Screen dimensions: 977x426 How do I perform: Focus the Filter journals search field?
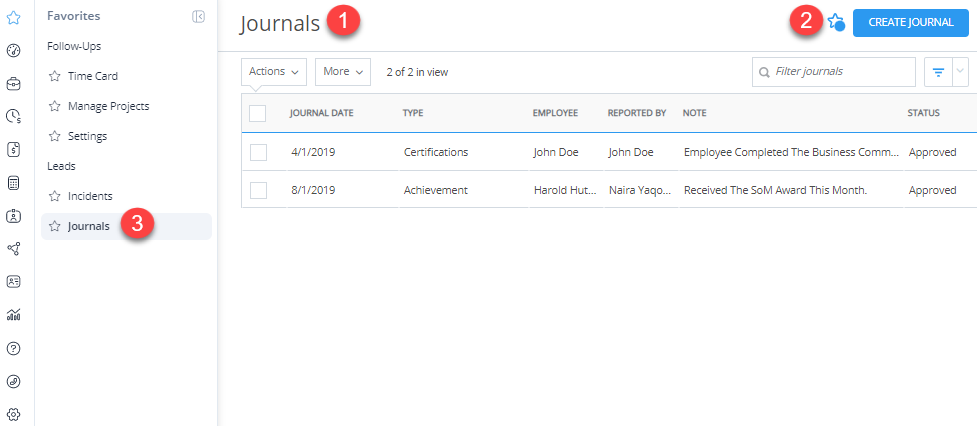point(834,72)
